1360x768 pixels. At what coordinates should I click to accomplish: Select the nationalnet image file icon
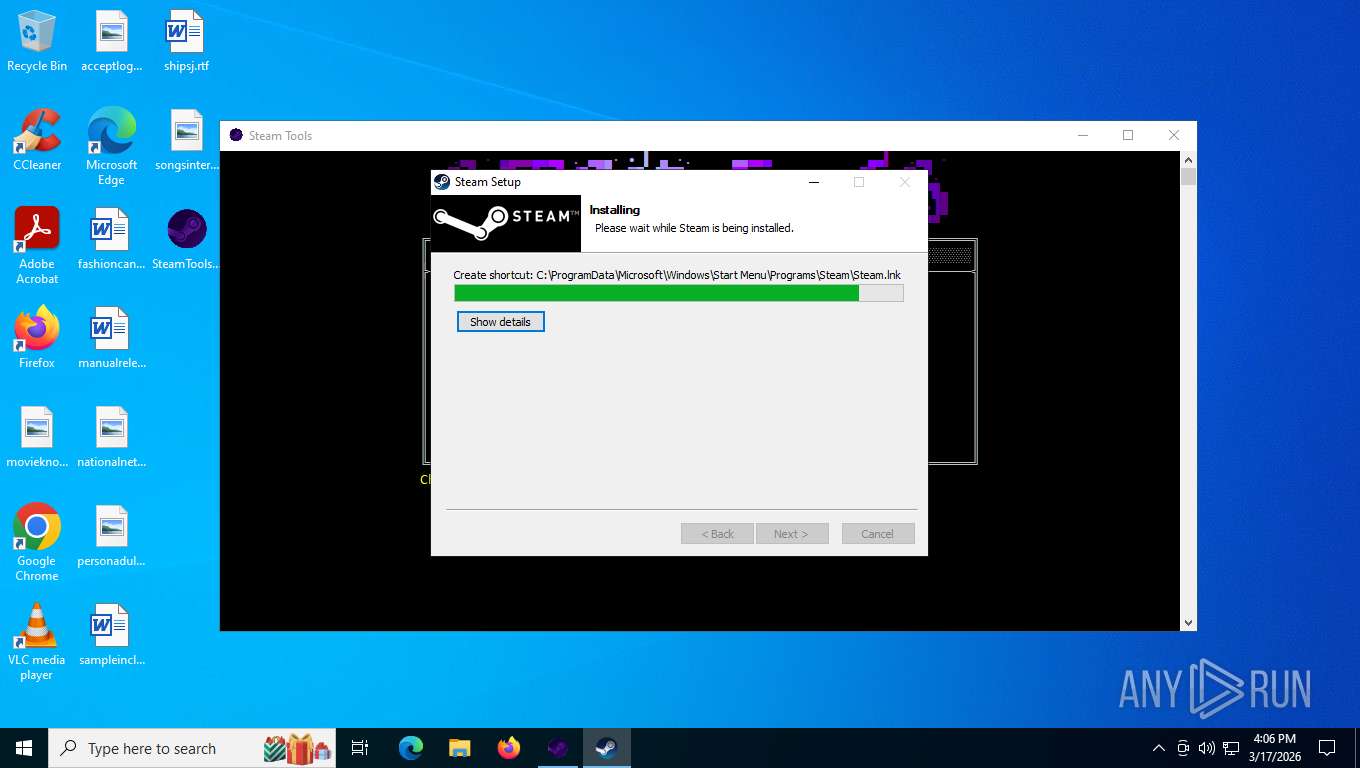(112, 437)
